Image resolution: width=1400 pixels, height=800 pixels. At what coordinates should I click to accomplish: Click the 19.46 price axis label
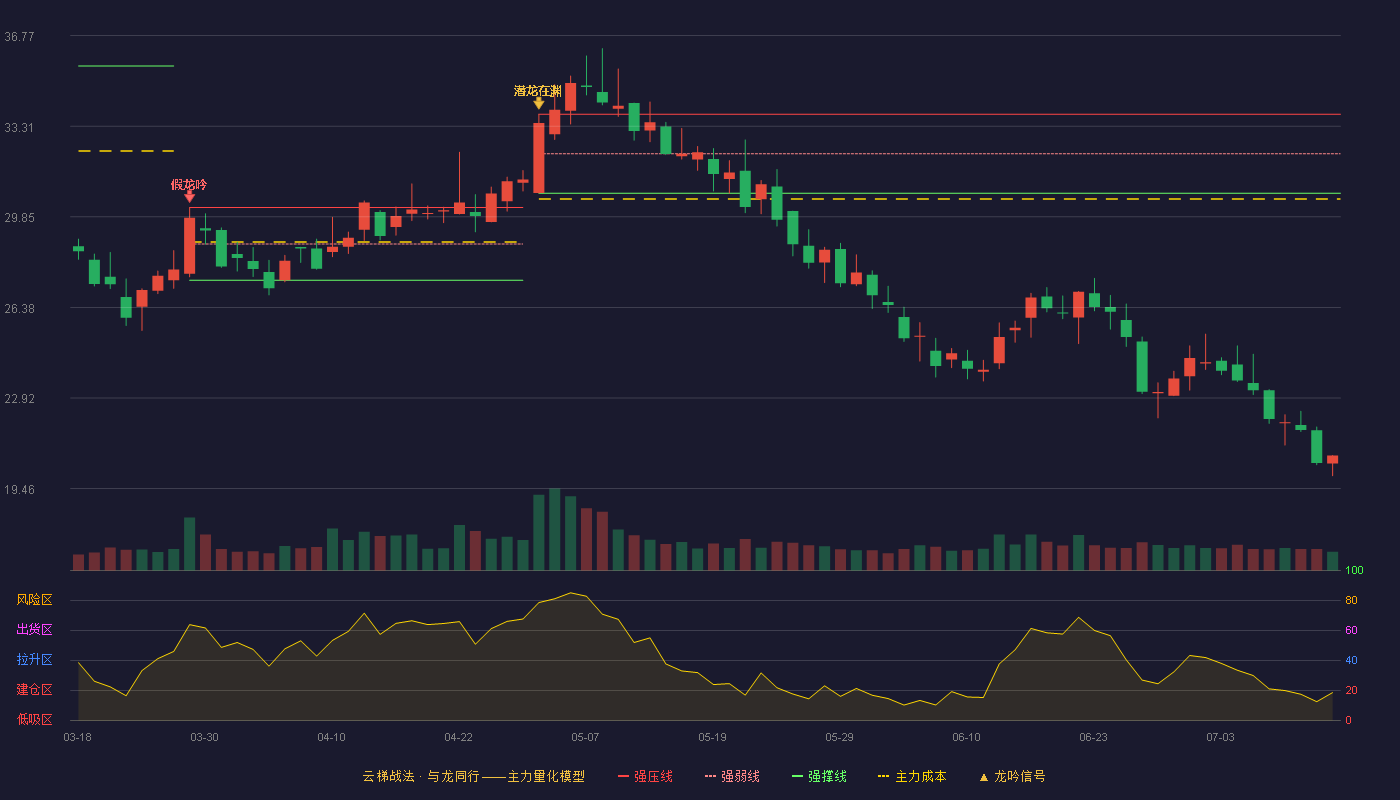click(19, 489)
